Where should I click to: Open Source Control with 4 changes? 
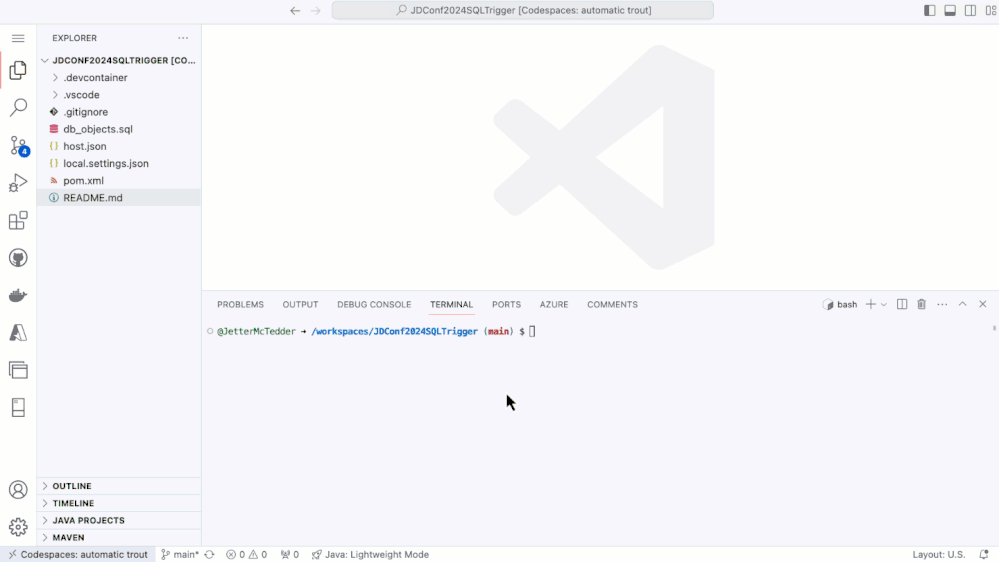pos(18,146)
